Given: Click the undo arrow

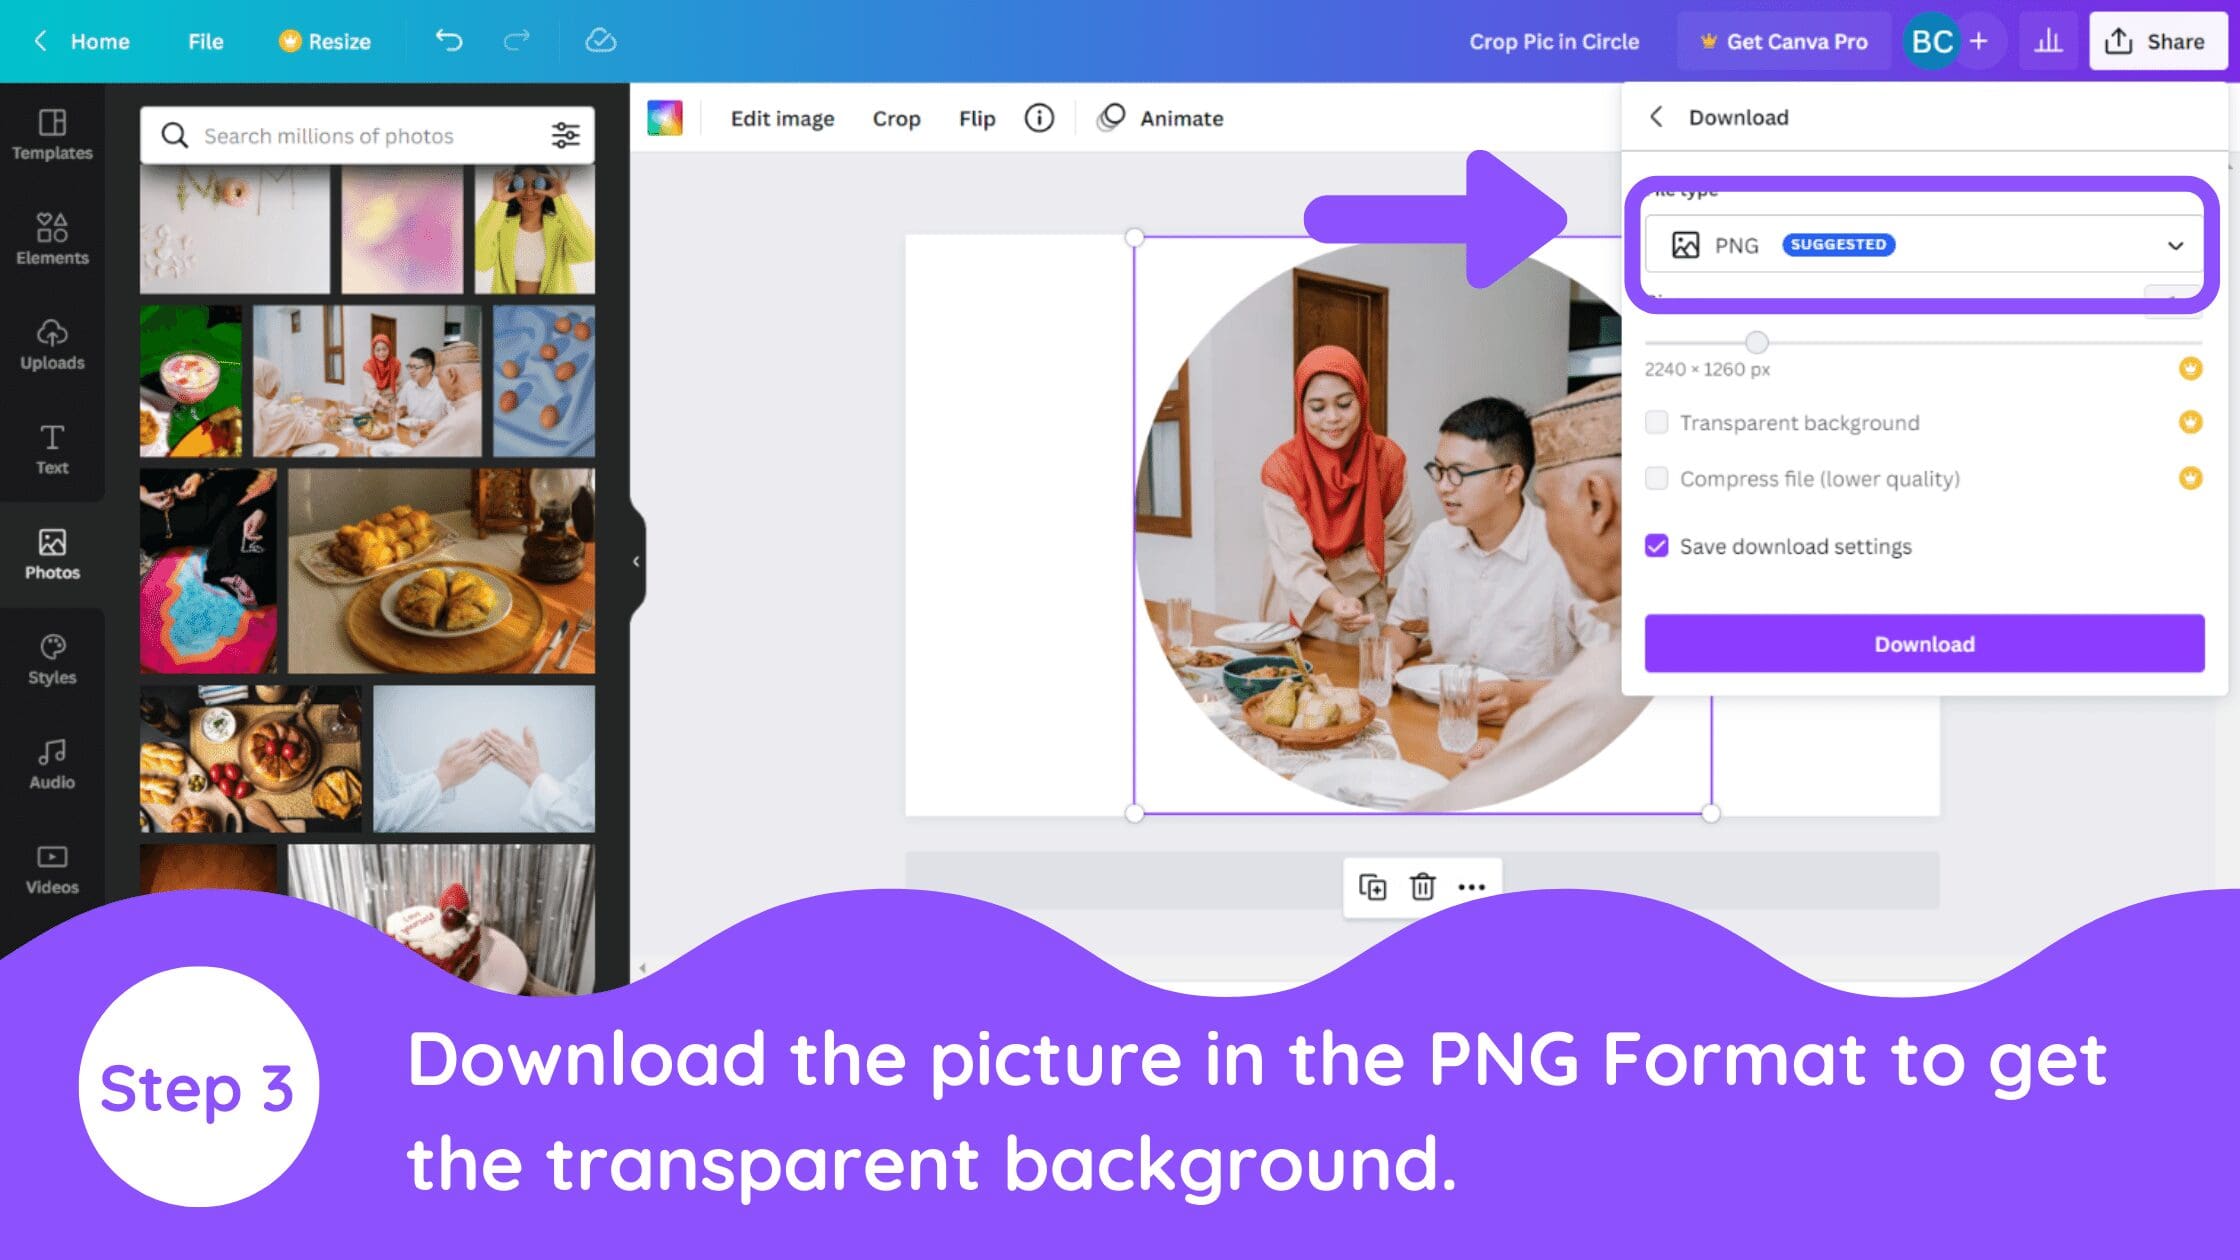Looking at the screenshot, I should click(x=449, y=41).
